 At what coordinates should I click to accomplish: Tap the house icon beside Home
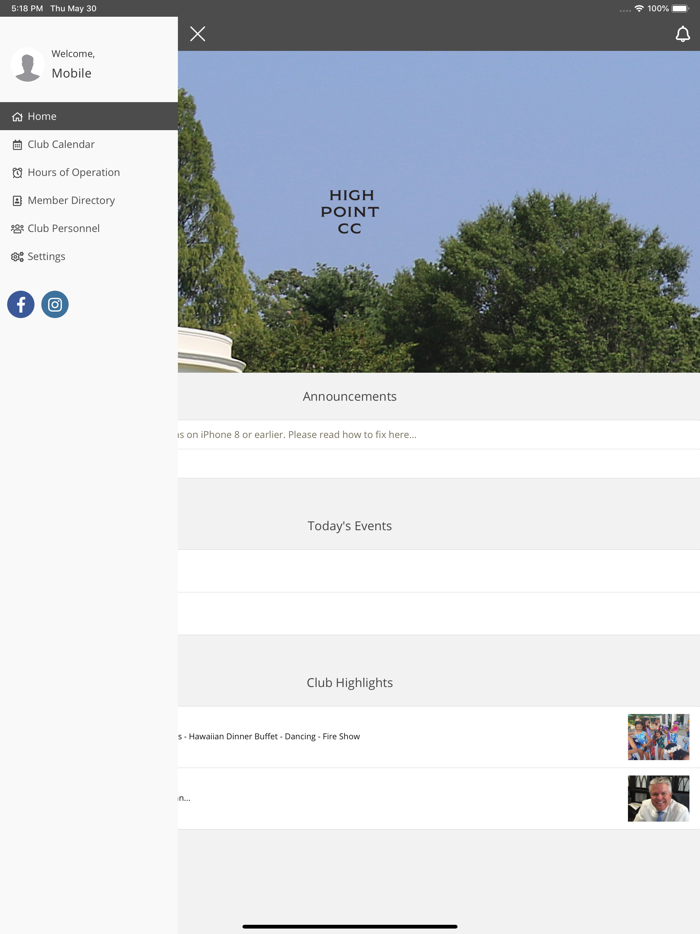17,117
